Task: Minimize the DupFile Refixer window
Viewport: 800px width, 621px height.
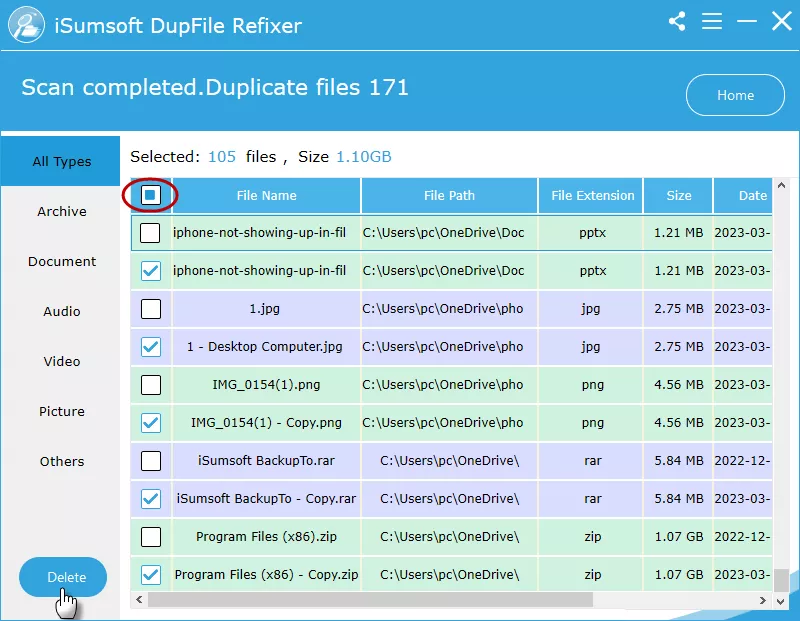Action: [x=746, y=21]
